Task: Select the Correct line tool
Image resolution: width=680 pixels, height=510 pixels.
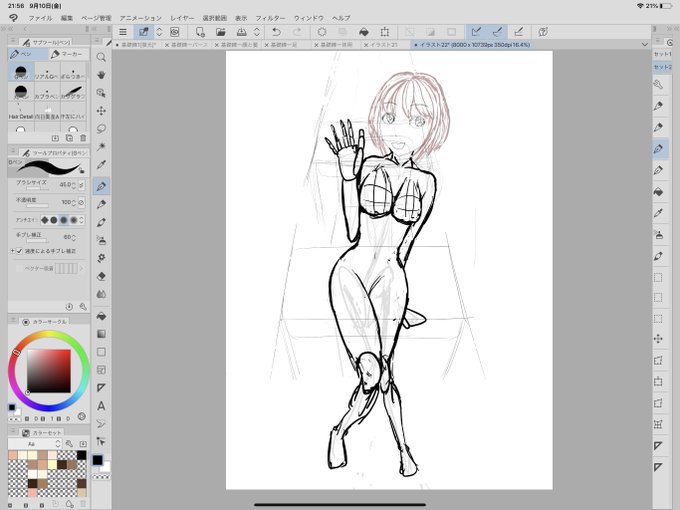Action: [x=101, y=424]
